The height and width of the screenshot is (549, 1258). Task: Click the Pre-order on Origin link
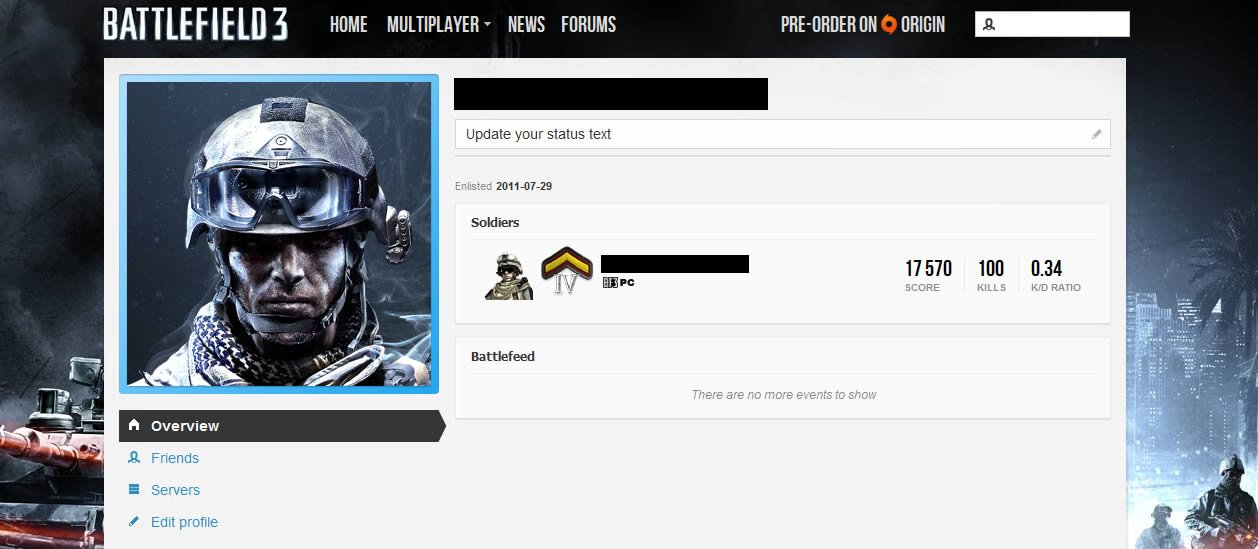coord(863,25)
